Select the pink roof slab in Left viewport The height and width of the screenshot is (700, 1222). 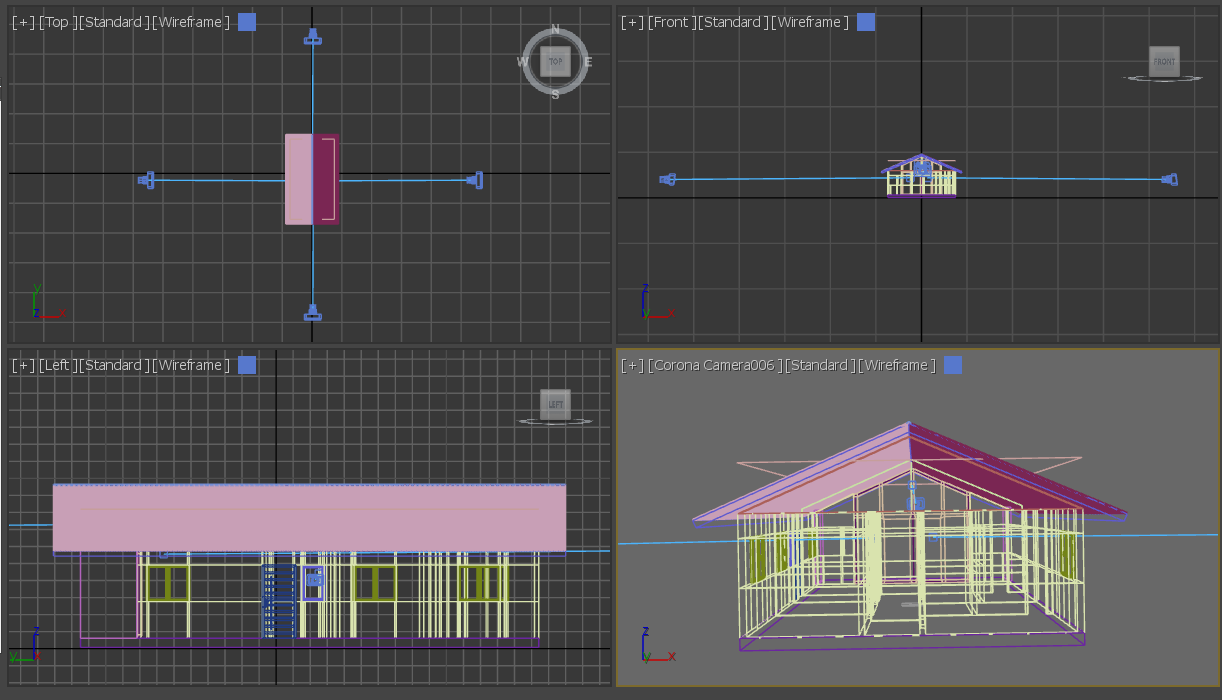pyautogui.click(x=309, y=518)
